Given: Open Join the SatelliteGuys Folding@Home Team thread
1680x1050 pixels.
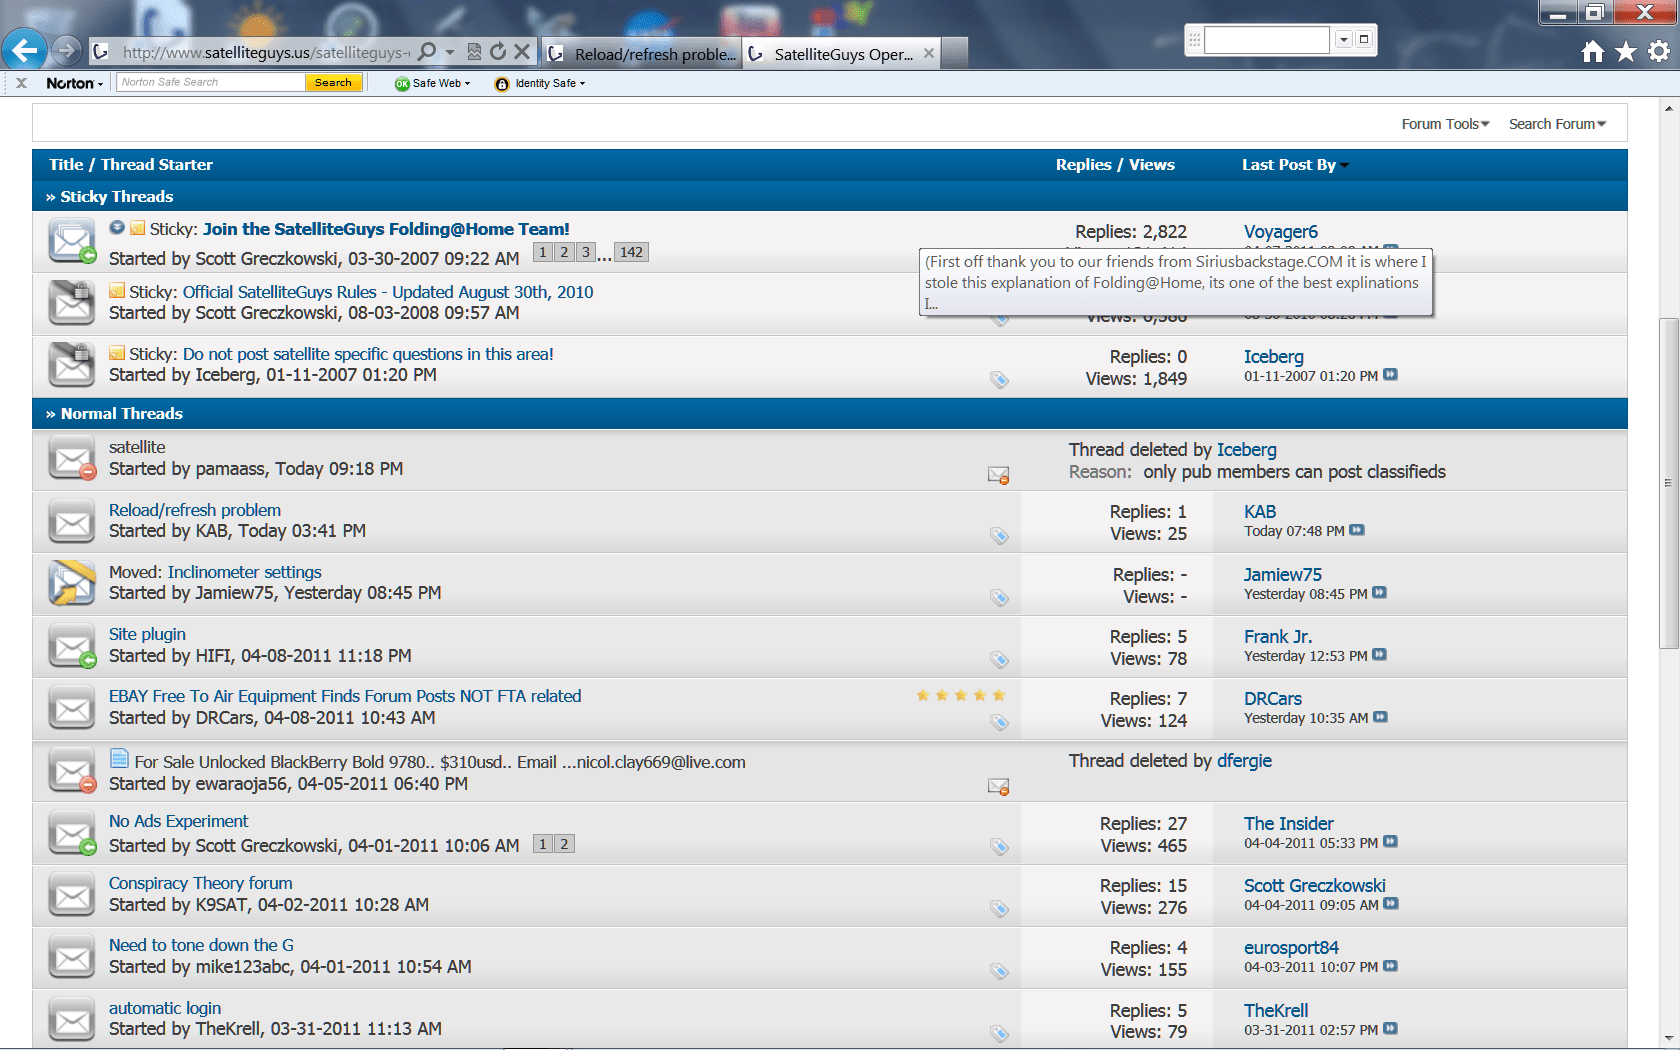Looking at the screenshot, I should [x=386, y=229].
